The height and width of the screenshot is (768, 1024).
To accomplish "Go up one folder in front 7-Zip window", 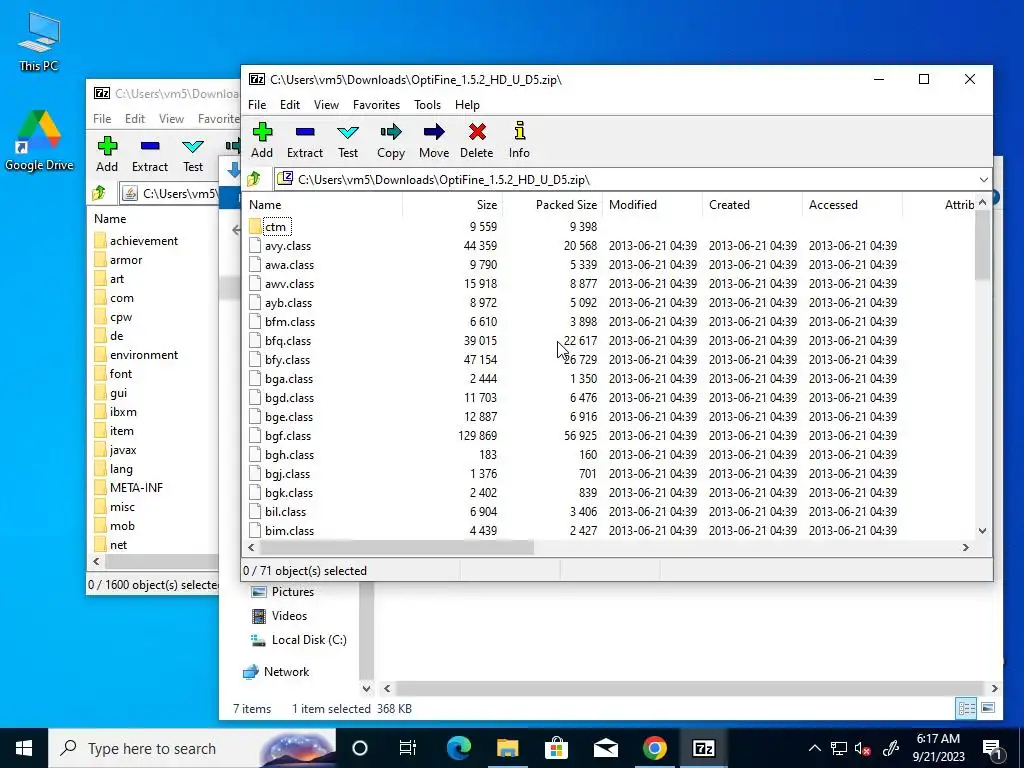I will point(254,179).
